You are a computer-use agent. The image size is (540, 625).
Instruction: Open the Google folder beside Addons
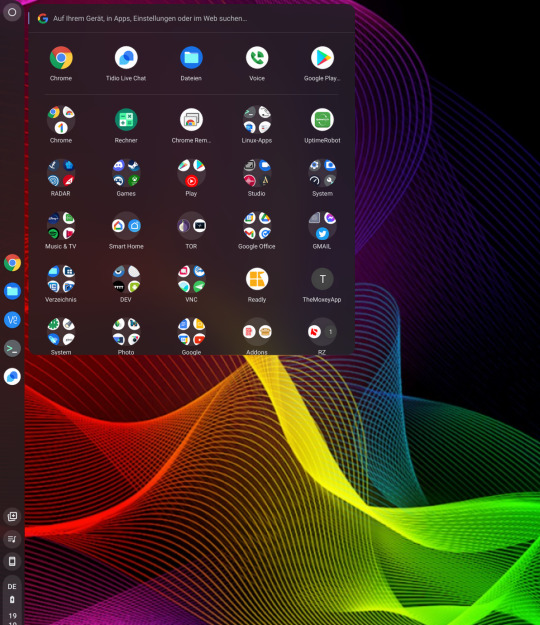191,332
